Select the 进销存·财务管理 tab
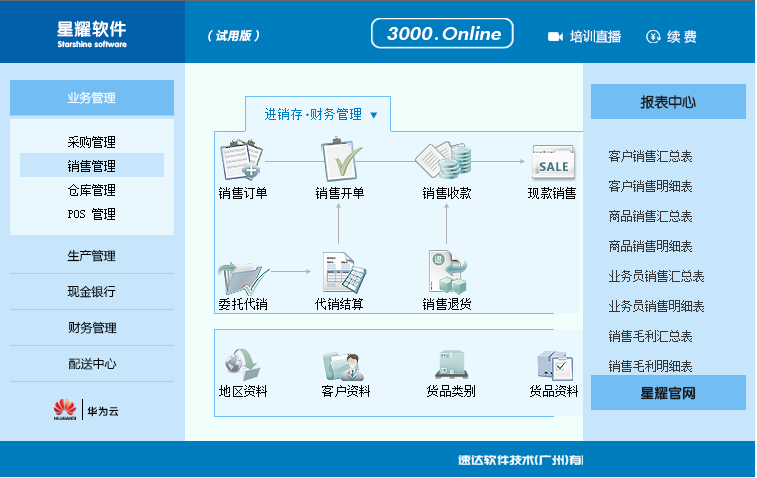Viewport: 757px width, 478px height. (318, 114)
